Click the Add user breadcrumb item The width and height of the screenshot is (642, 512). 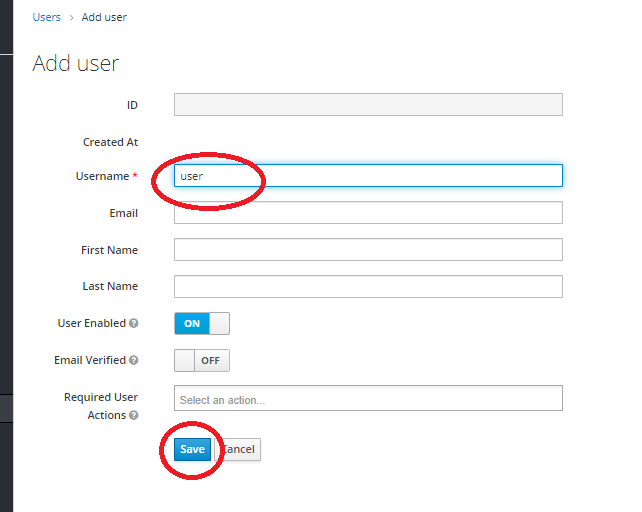104,17
